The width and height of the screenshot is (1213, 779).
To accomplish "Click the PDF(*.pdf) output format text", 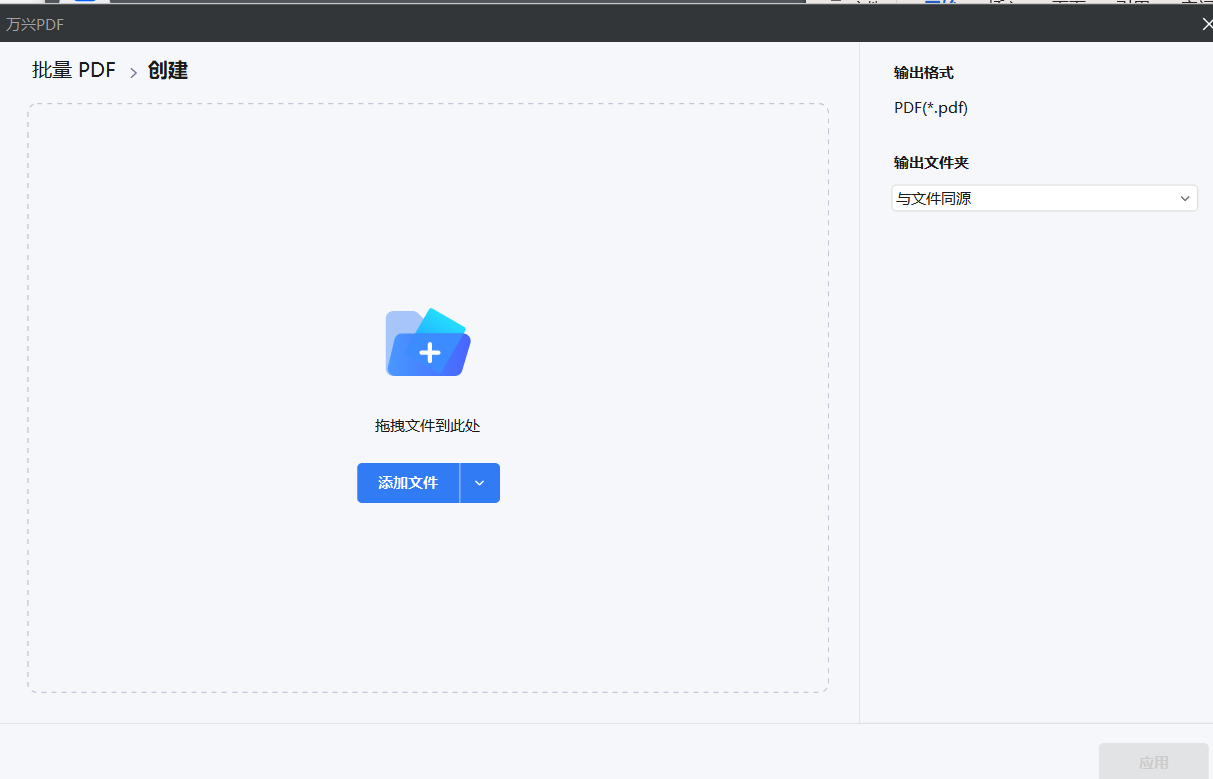I will tap(930, 107).
